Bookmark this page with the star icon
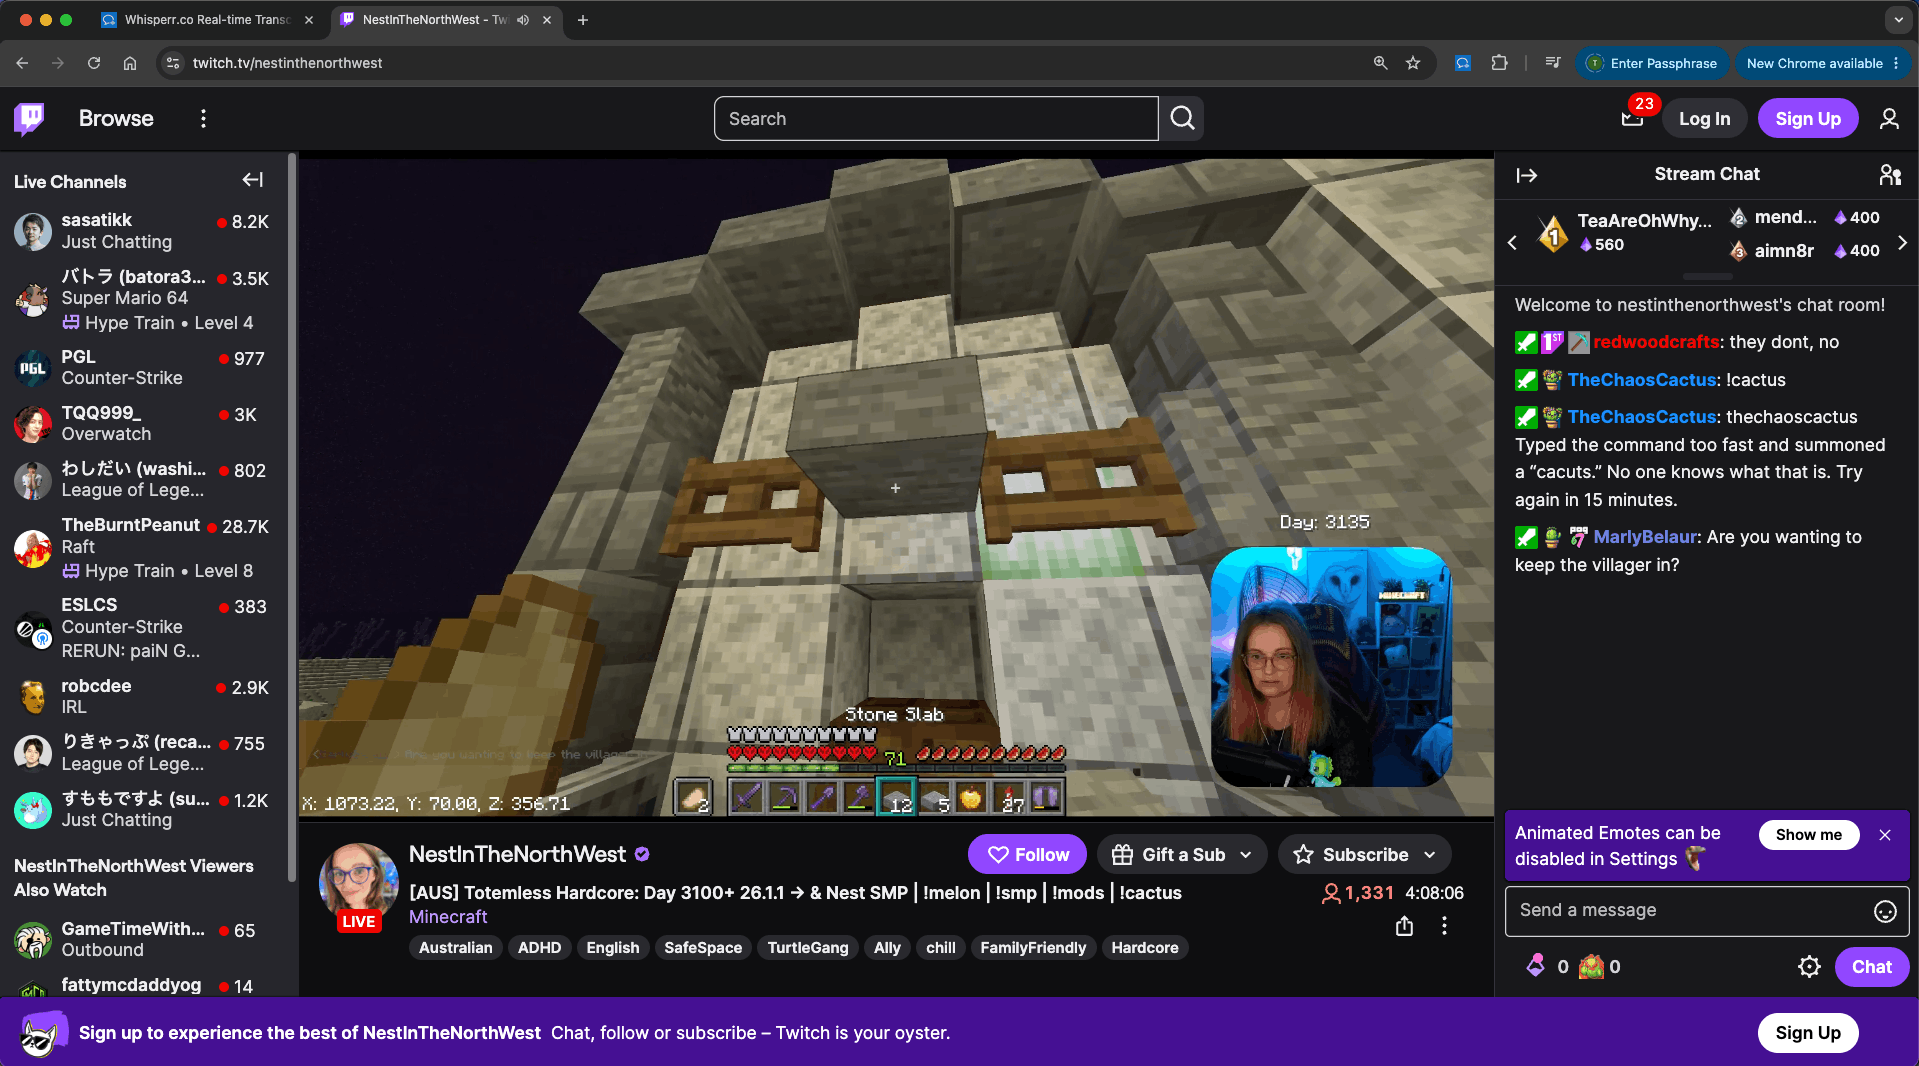This screenshot has height=1066, width=1919. [1413, 63]
